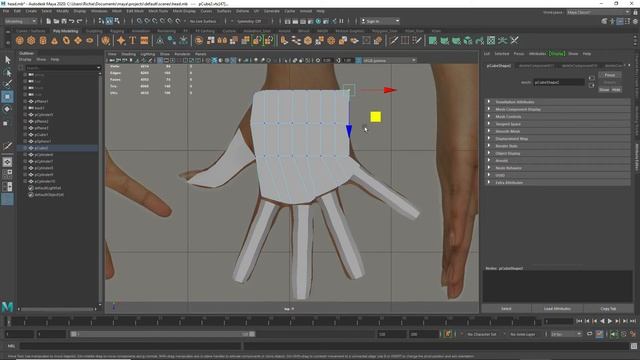
Task: Activate the Paint Selection tool
Action: coord(7,84)
